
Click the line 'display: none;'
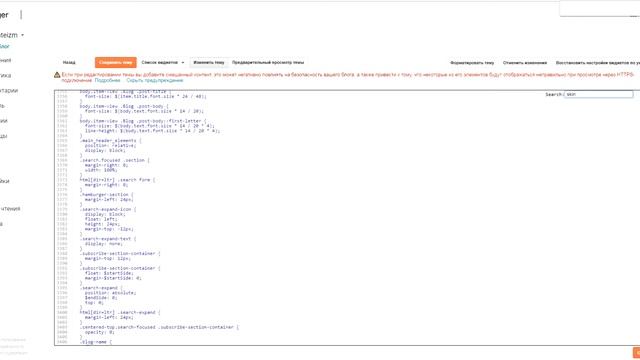[104, 244]
